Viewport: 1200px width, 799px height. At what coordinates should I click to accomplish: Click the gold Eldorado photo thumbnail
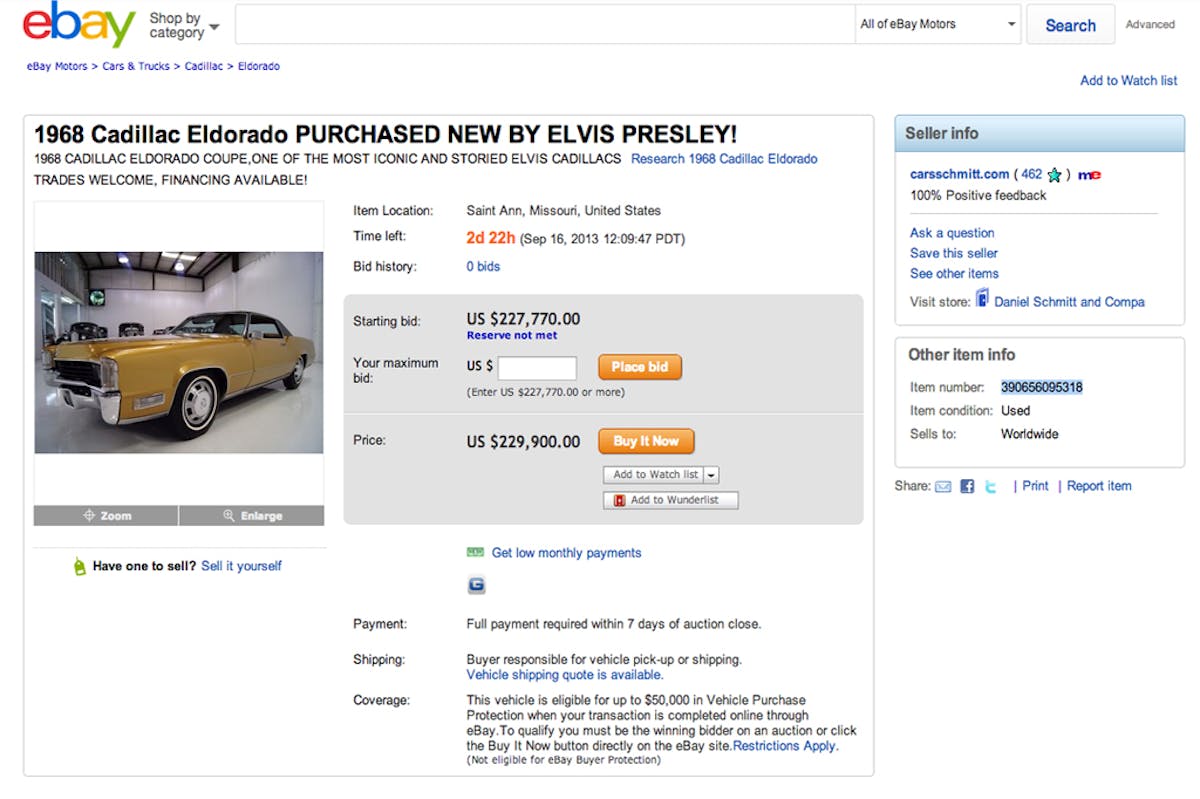(179, 352)
